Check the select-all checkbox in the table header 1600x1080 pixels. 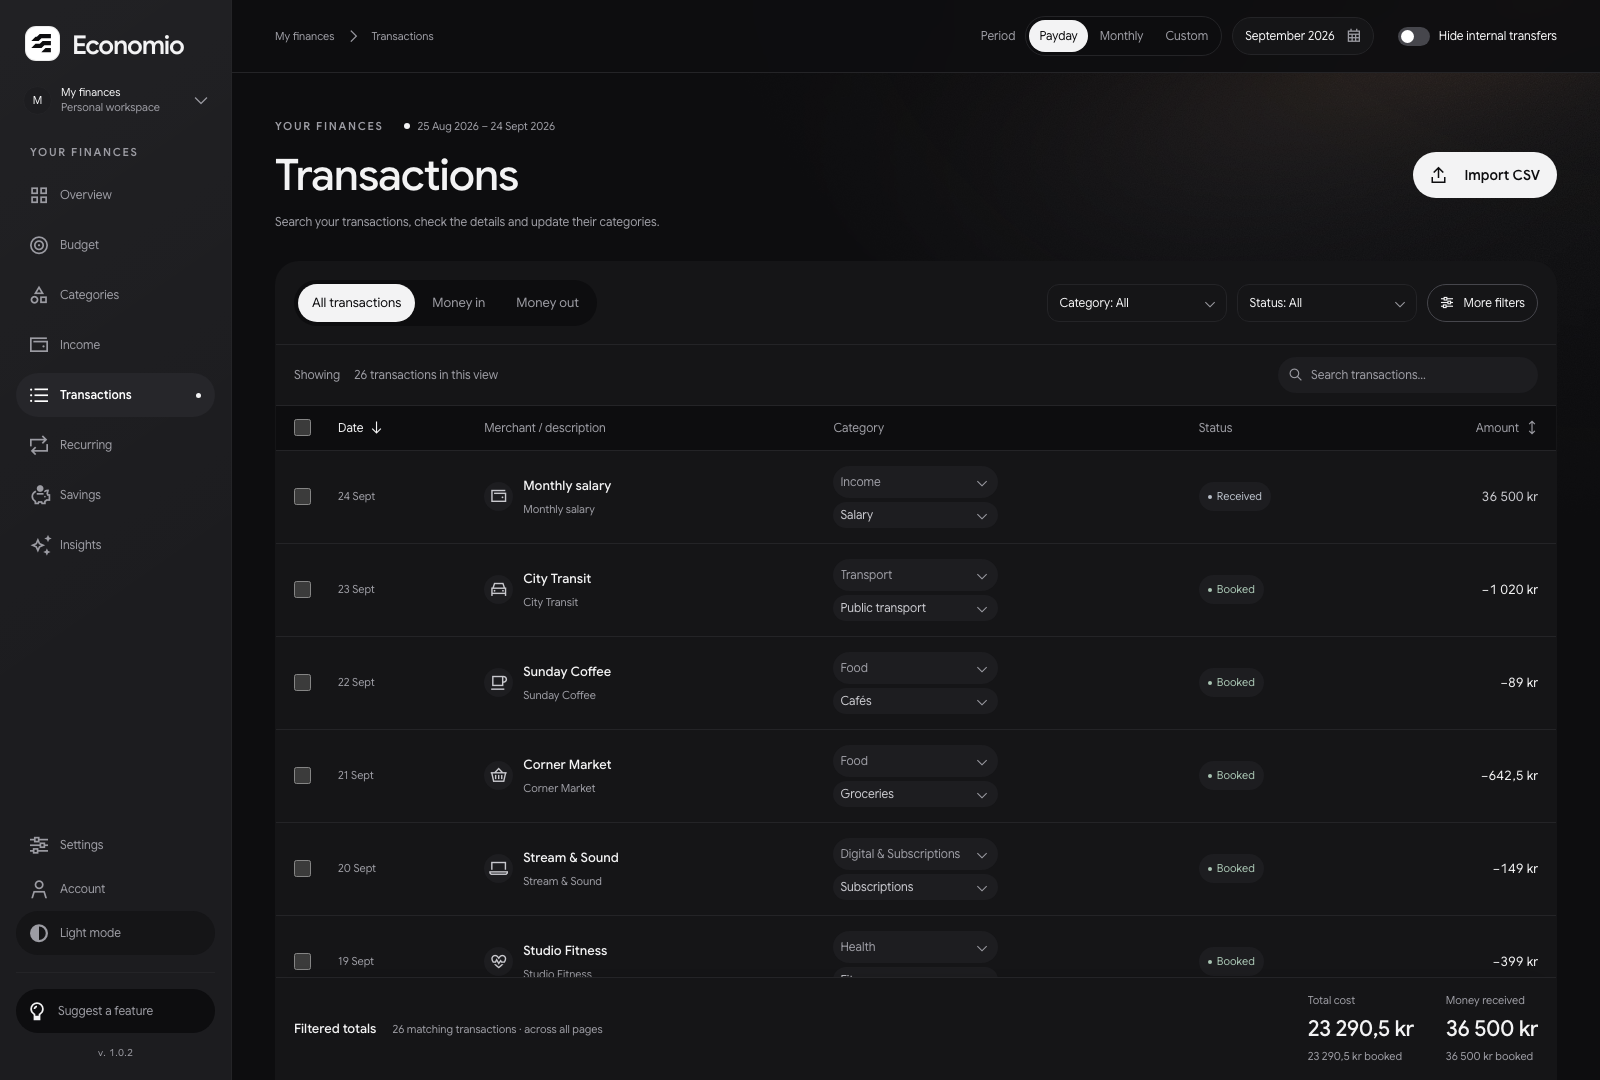302,427
